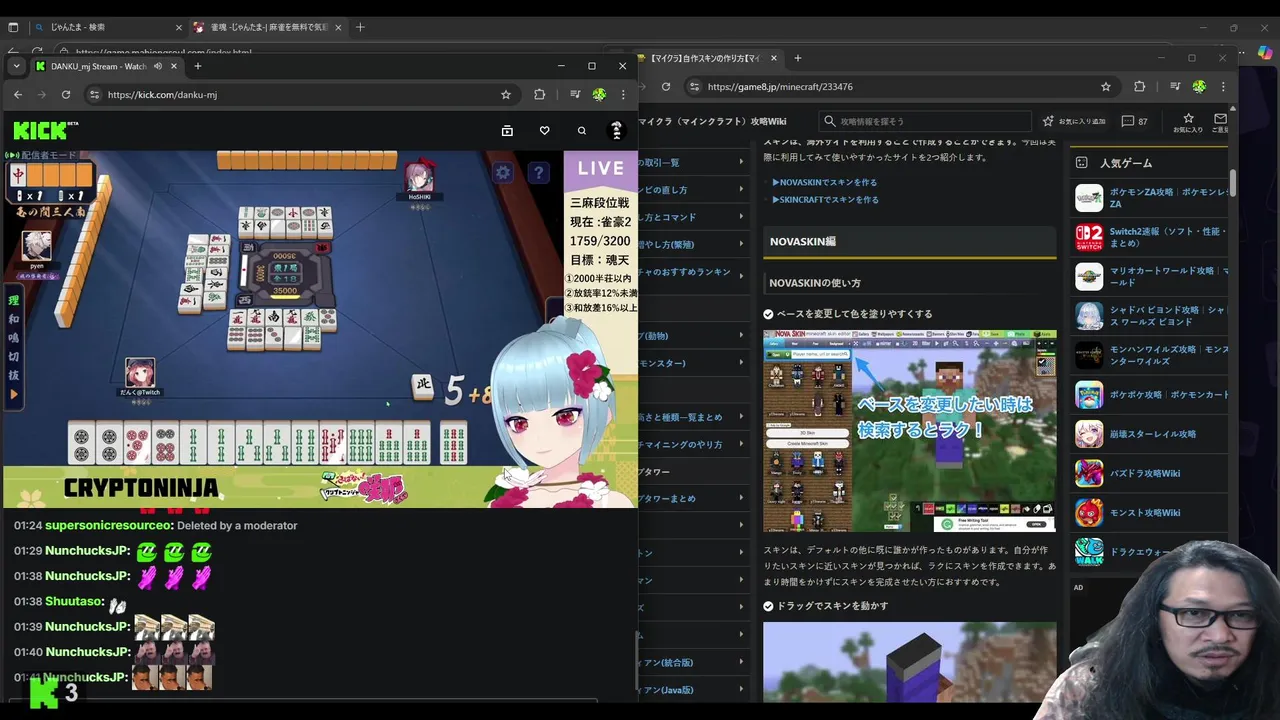The width and height of the screenshot is (1280, 720).
Task: Open three-dot browser menu in Kick window
Action: click(x=623, y=94)
